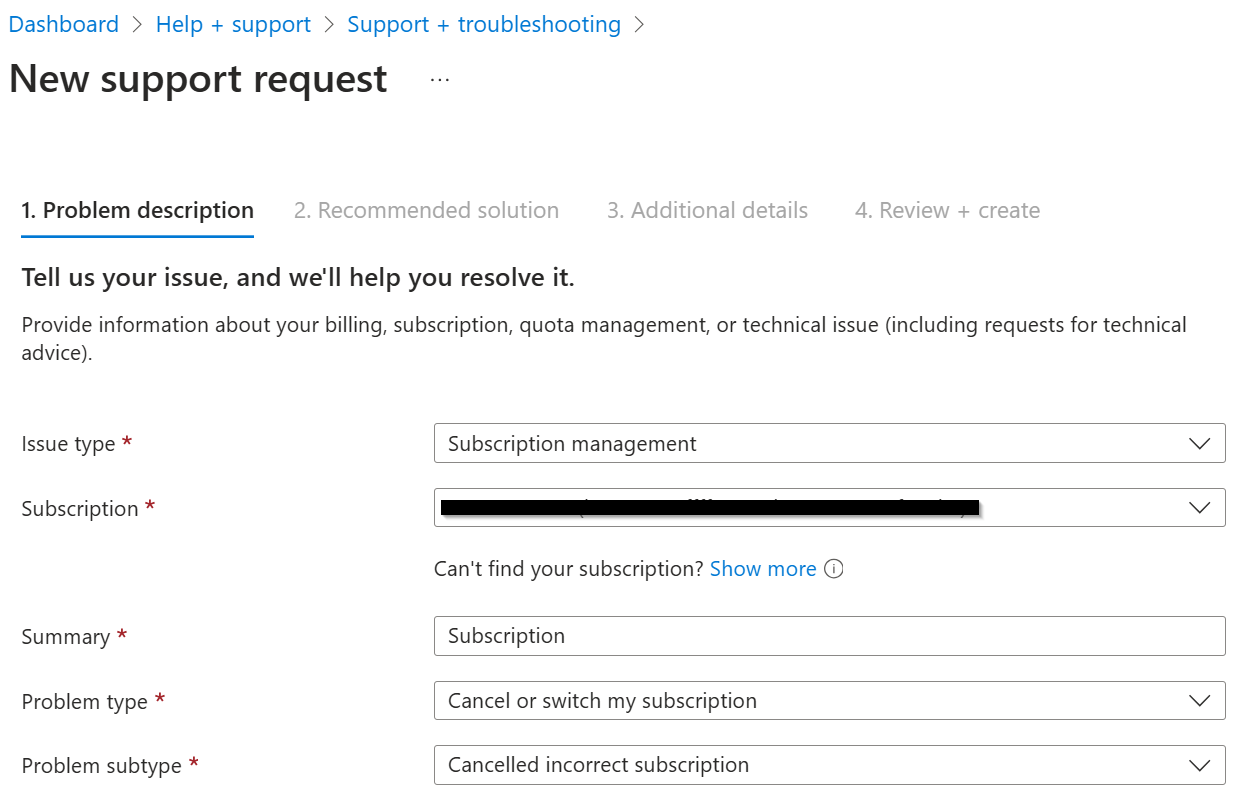Go to Support + troubleshooting breadcrumb
The image size is (1245, 804).
[484, 24]
